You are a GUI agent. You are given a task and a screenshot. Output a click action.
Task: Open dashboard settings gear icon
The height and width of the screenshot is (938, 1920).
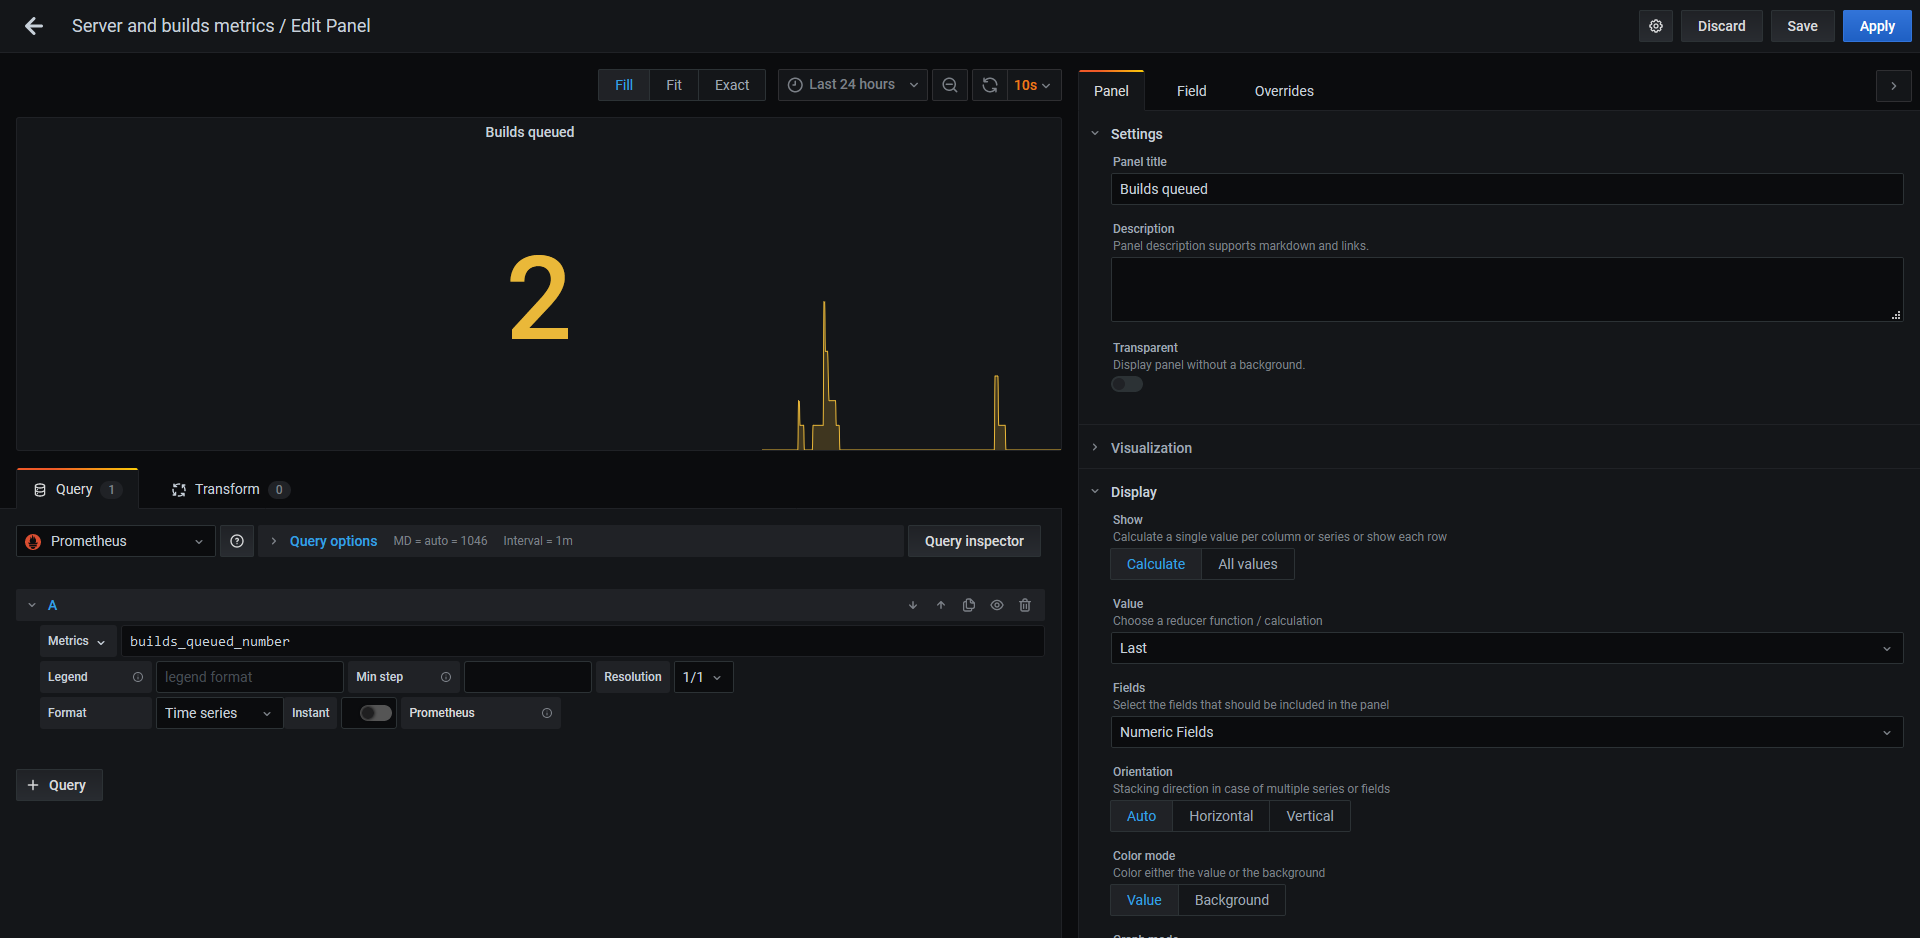pyautogui.click(x=1656, y=26)
